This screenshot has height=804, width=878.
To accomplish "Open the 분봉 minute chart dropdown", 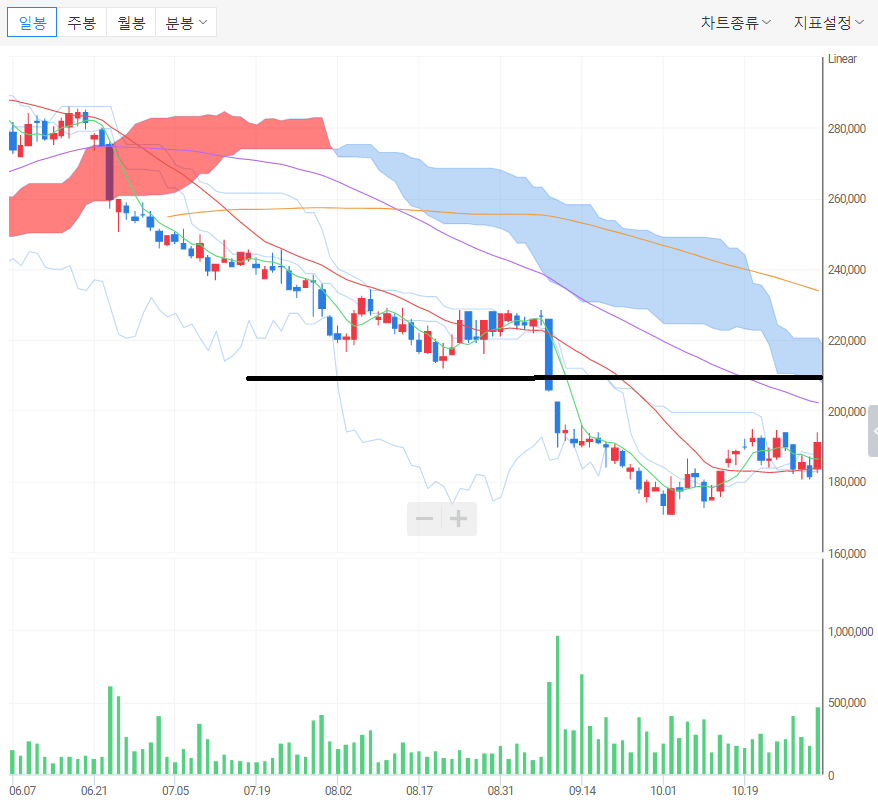I will [x=186, y=22].
